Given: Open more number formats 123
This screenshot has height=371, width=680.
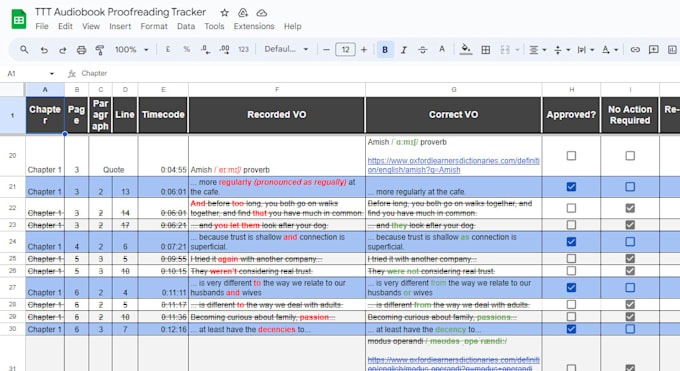Looking at the screenshot, I should [244, 49].
